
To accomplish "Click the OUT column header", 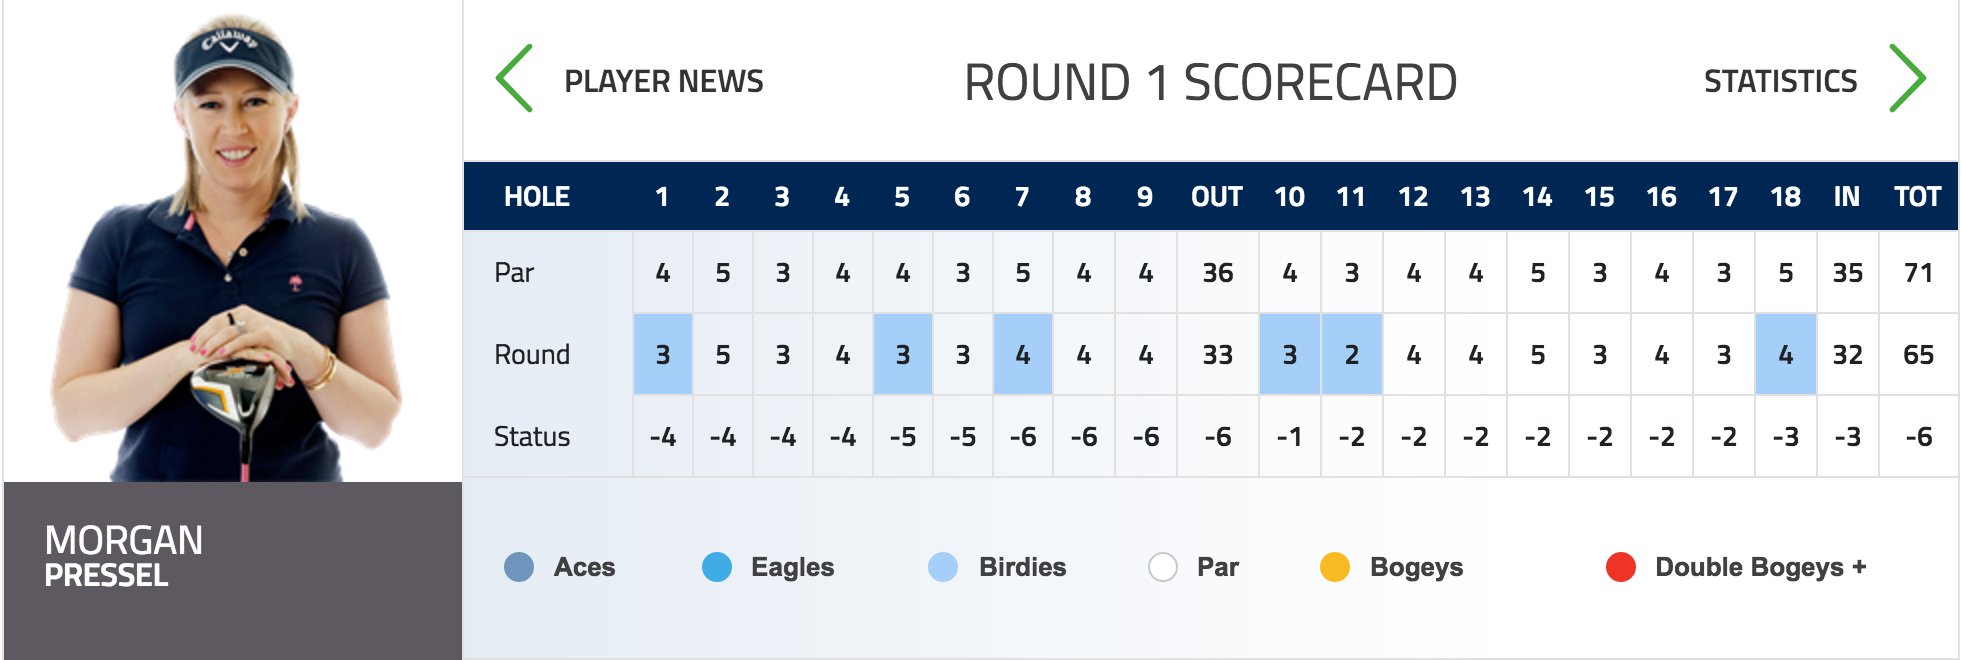I will pyautogui.click(x=1217, y=197).
